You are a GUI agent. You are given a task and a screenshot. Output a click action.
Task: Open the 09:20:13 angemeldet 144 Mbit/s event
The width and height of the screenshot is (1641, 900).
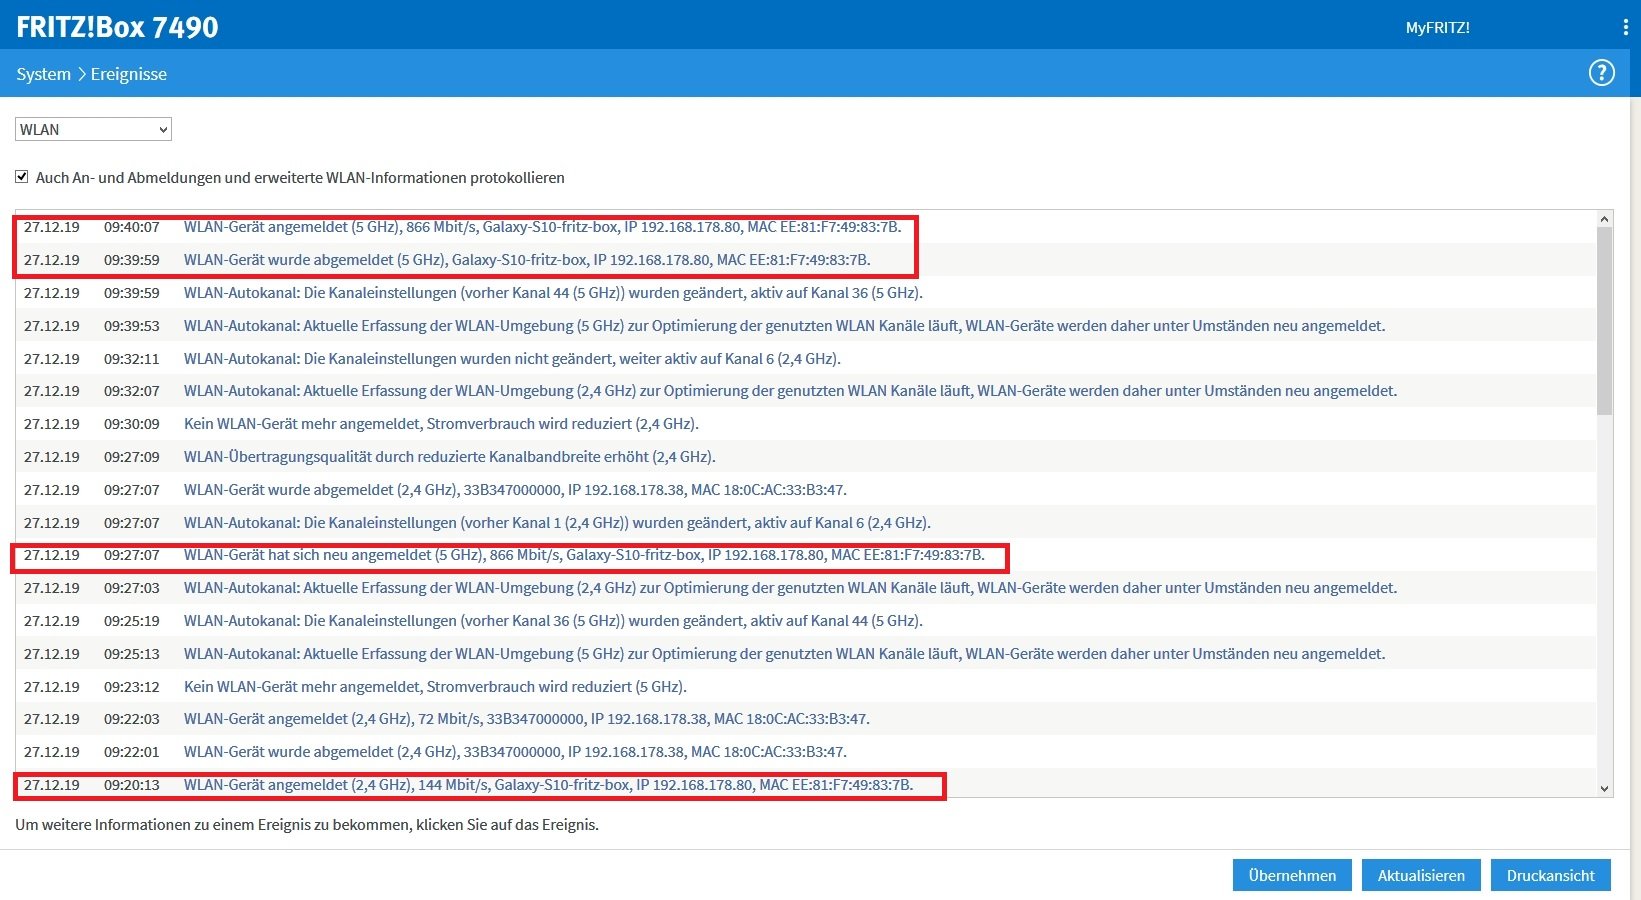549,785
